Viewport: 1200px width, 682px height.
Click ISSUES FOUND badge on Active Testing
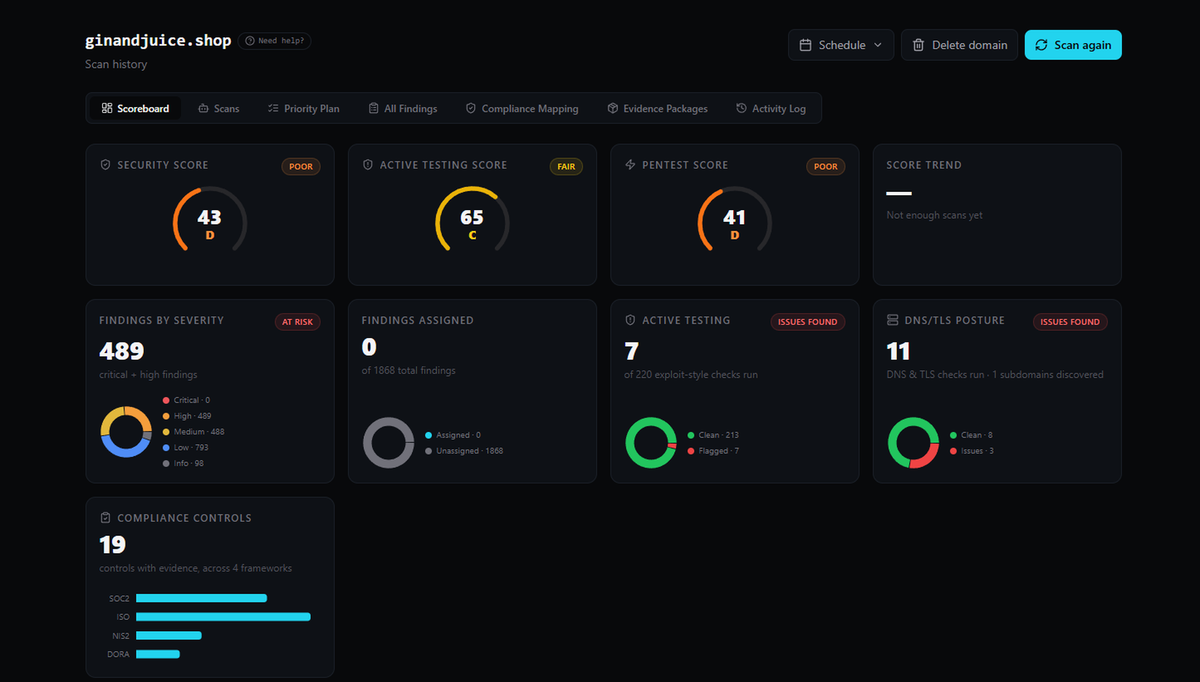click(808, 322)
